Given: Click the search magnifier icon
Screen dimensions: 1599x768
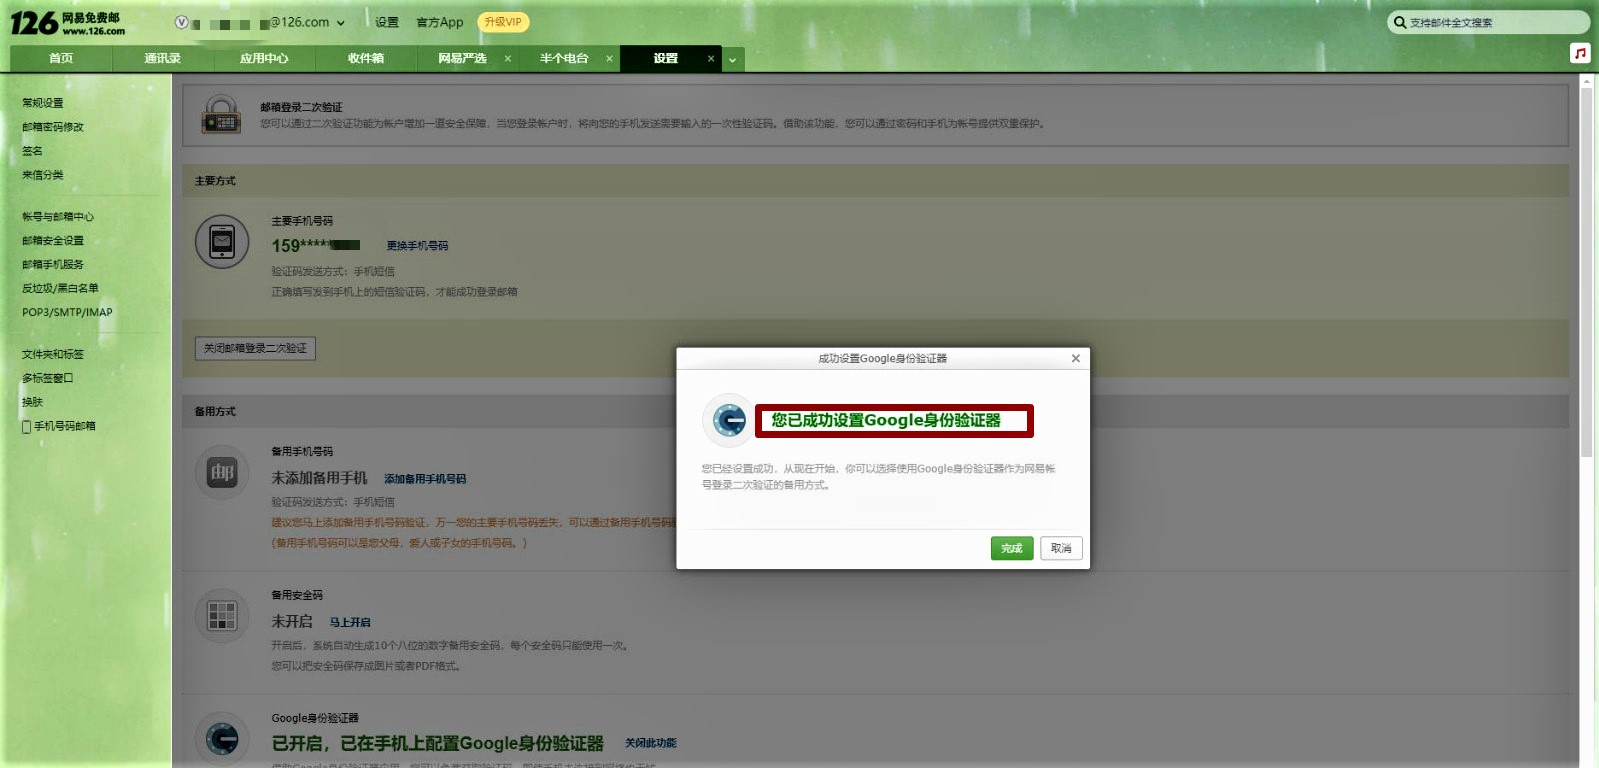Looking at the screenshot, I should pyautogui.click(x=1400, y=22).
